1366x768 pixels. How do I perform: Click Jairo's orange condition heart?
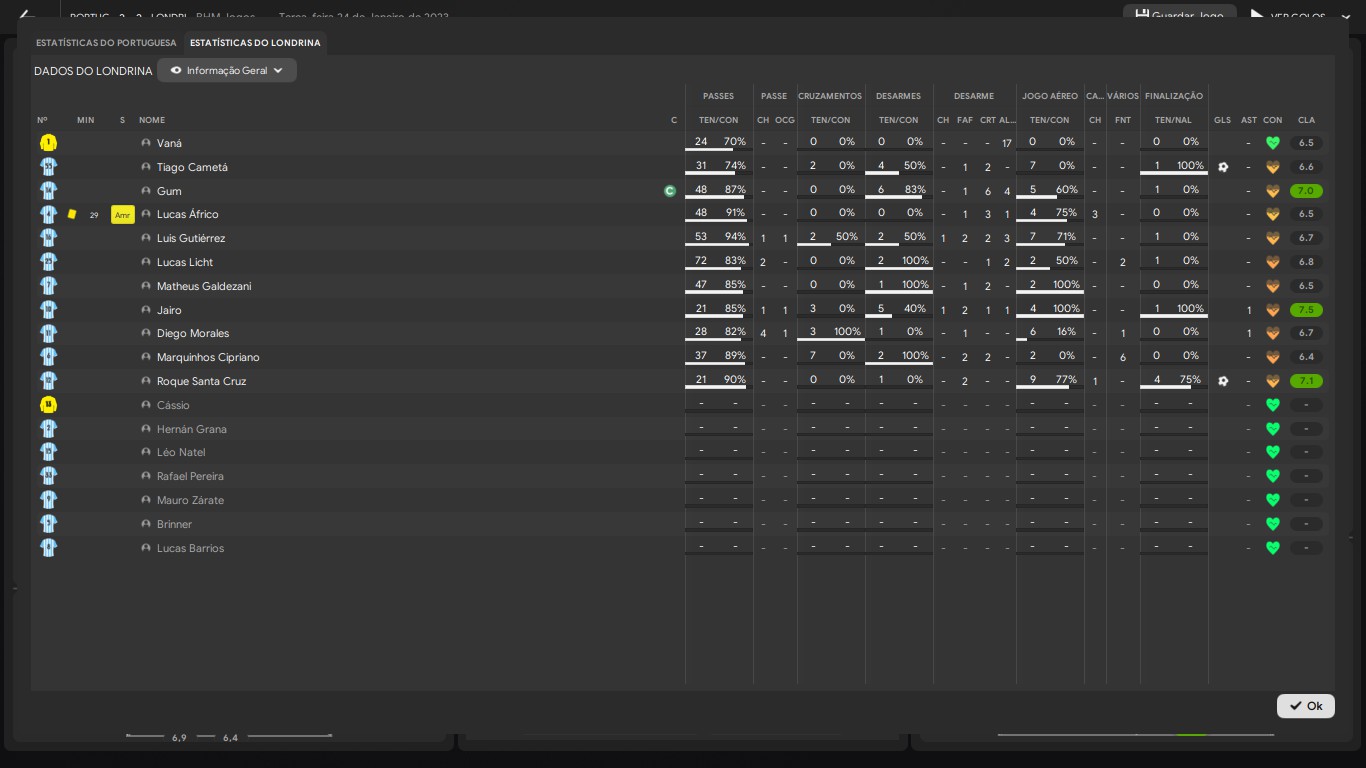[1273, 310]
